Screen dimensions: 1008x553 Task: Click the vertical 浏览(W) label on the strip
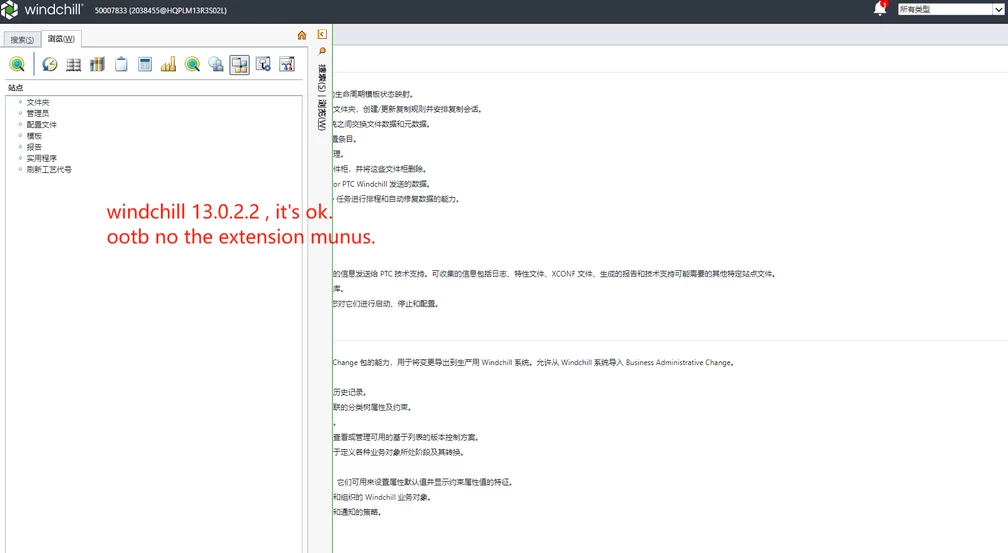(x=322, y=114)
